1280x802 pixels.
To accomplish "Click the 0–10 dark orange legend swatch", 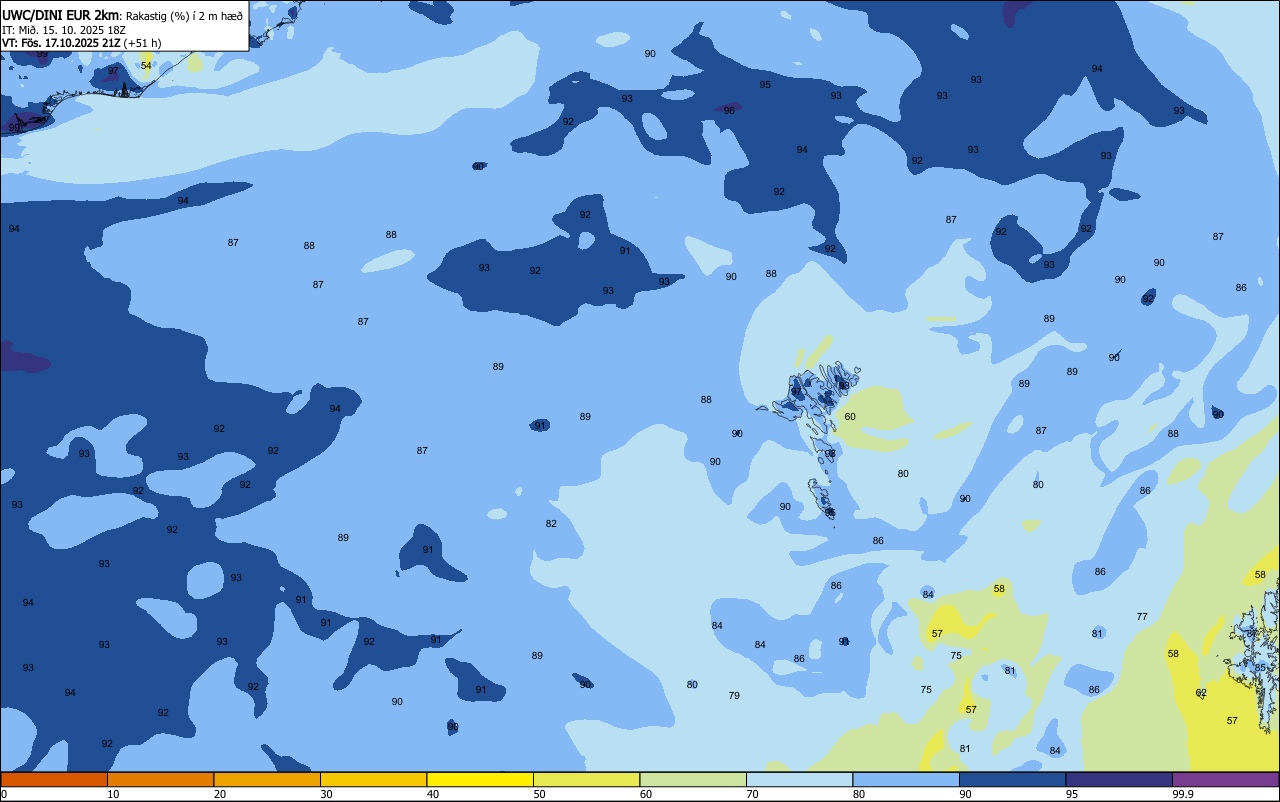I will pos(54,779).
